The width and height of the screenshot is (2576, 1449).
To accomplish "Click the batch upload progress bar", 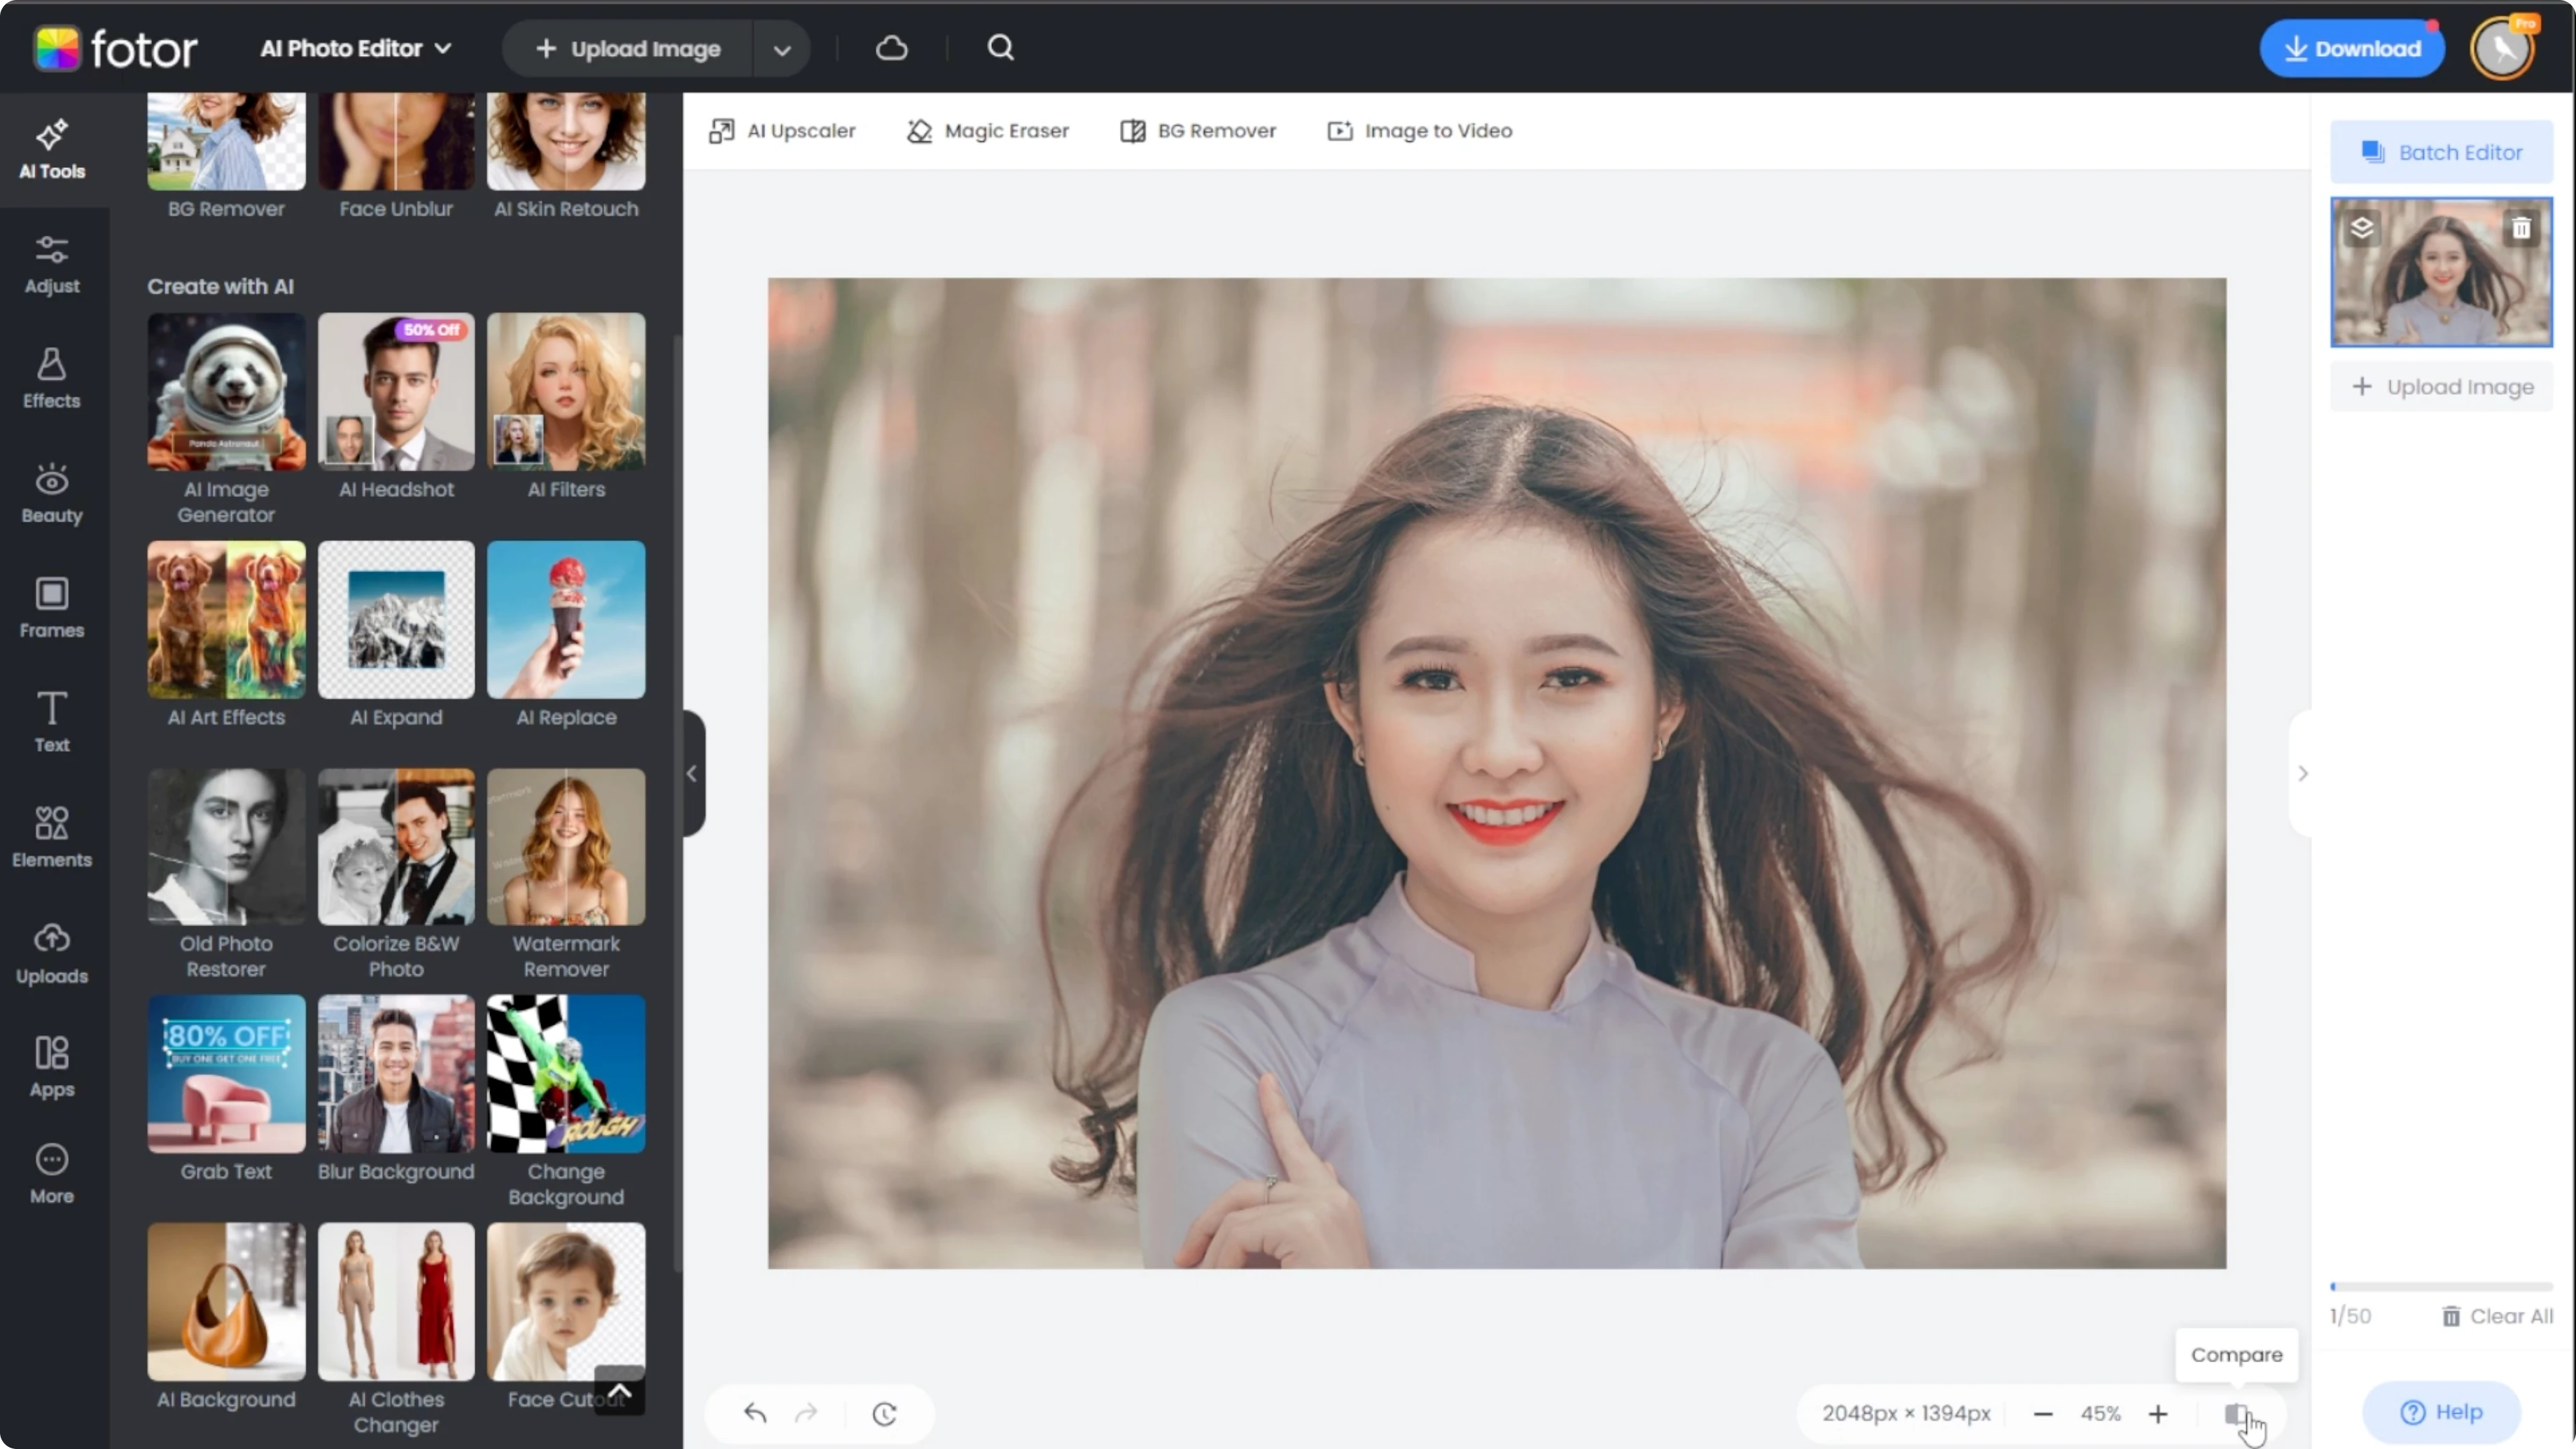I will click(x=2441, y=1286).
